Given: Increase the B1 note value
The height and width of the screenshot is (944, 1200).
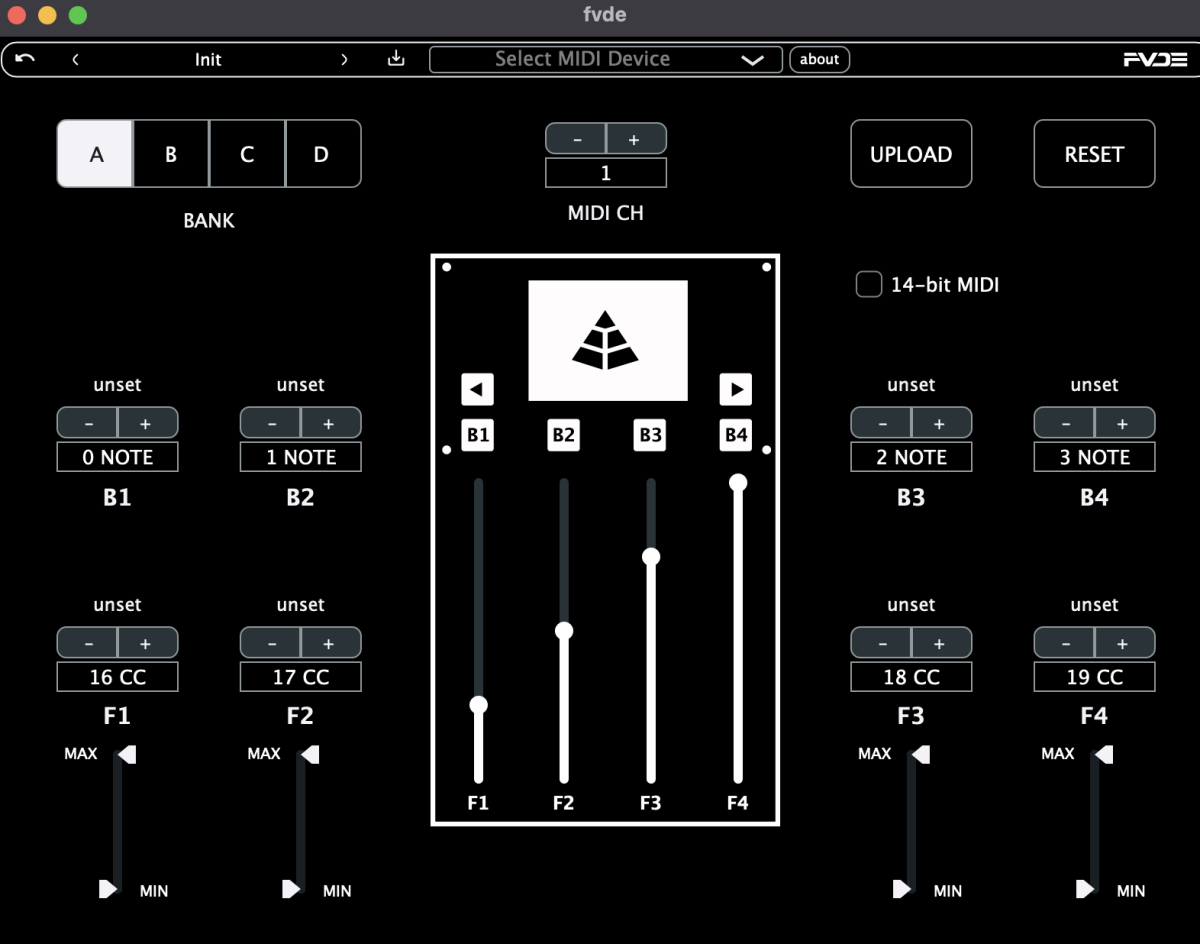Looking at the screenshot, I should pos(147,423).
